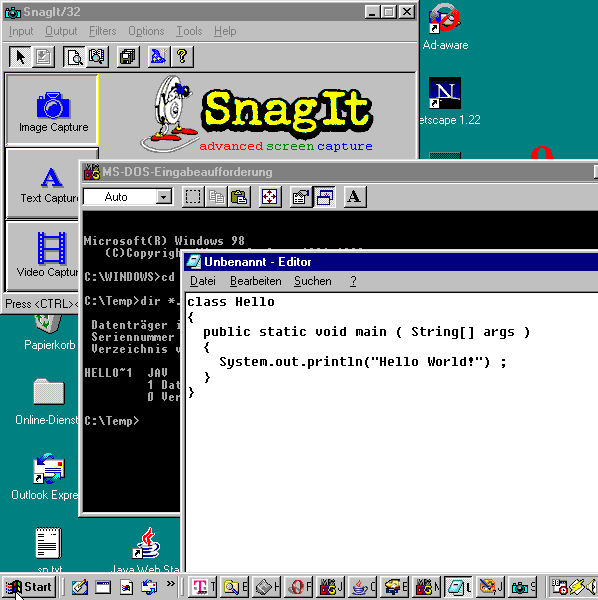598x600 pixels.
Task: Click the scheduler icon in system tray
Action: (x=559, y=587)
